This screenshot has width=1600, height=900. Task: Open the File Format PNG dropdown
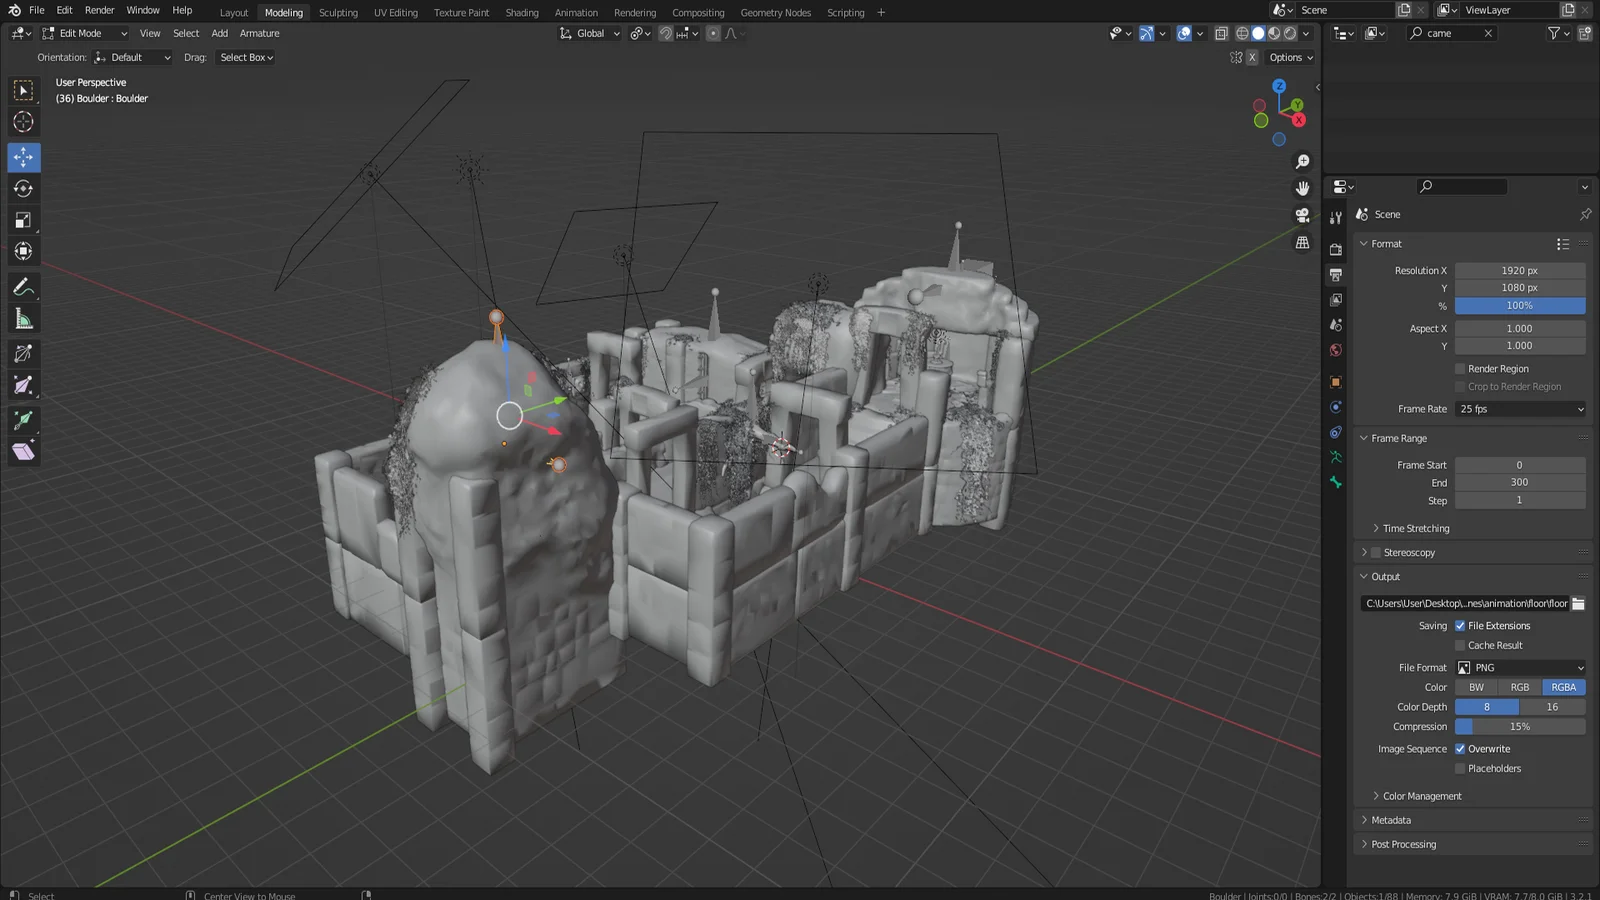tap(1520, 668)
